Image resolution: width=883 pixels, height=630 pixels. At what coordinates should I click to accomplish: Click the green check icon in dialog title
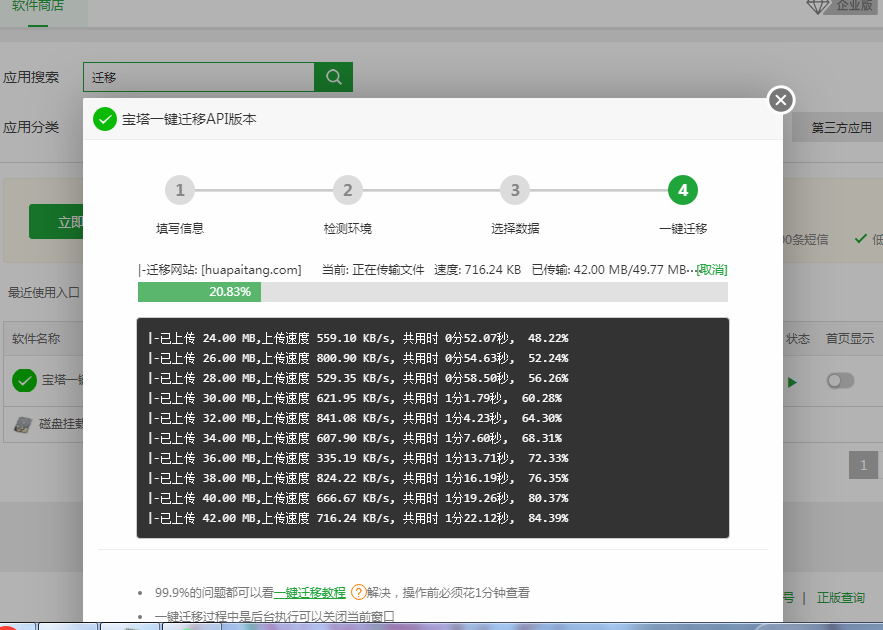point(105,119)
